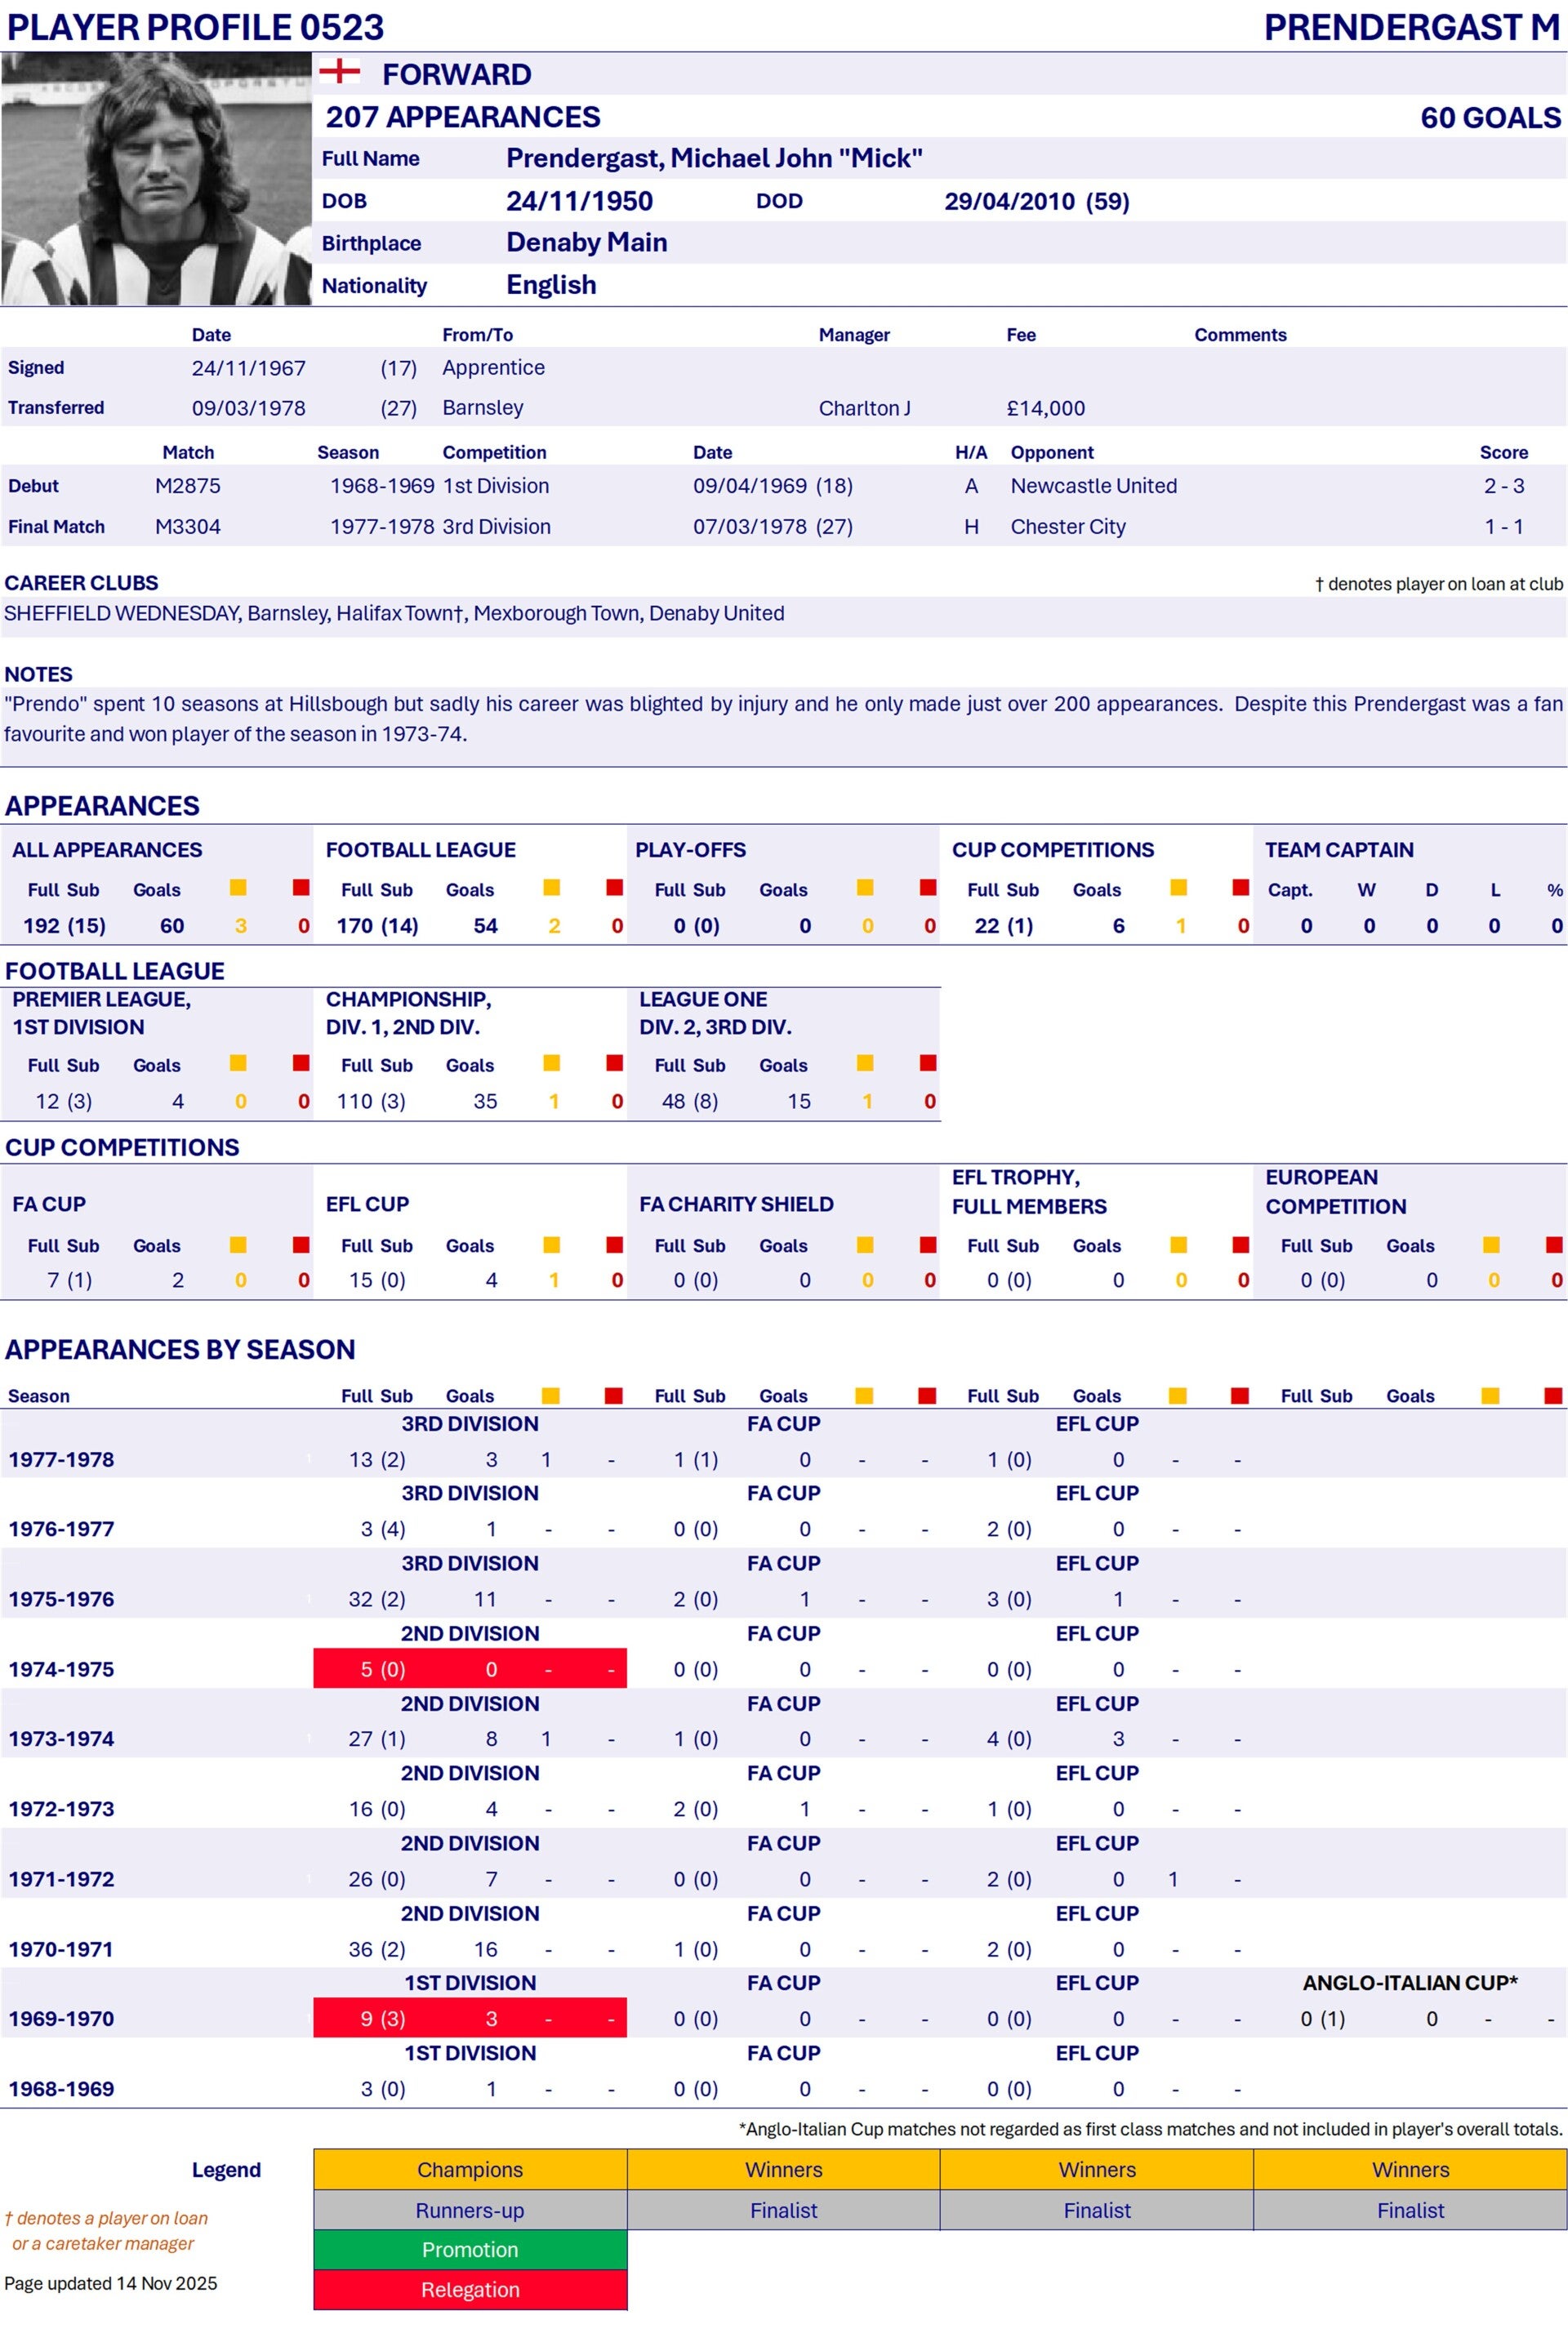Click red card icon under ALL APPEARANCES
This screenshot has width=1568, height=2351.
(301, 887)
